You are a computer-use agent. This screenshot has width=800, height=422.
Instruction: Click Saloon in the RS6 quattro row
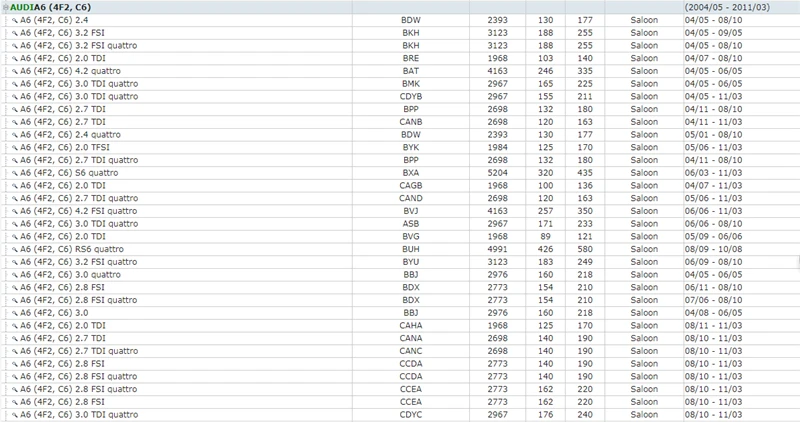(644, 250)
